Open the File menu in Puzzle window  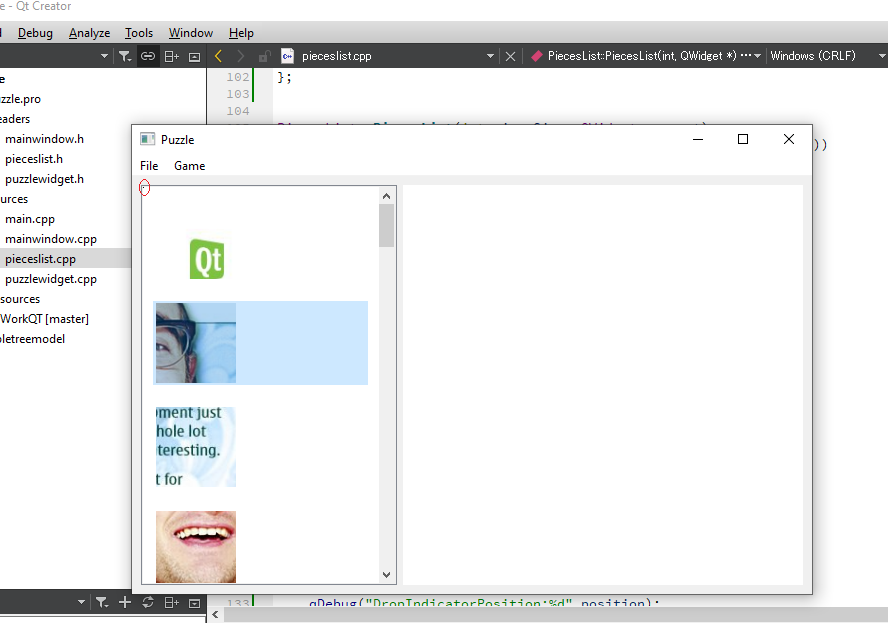pos(149,166)
